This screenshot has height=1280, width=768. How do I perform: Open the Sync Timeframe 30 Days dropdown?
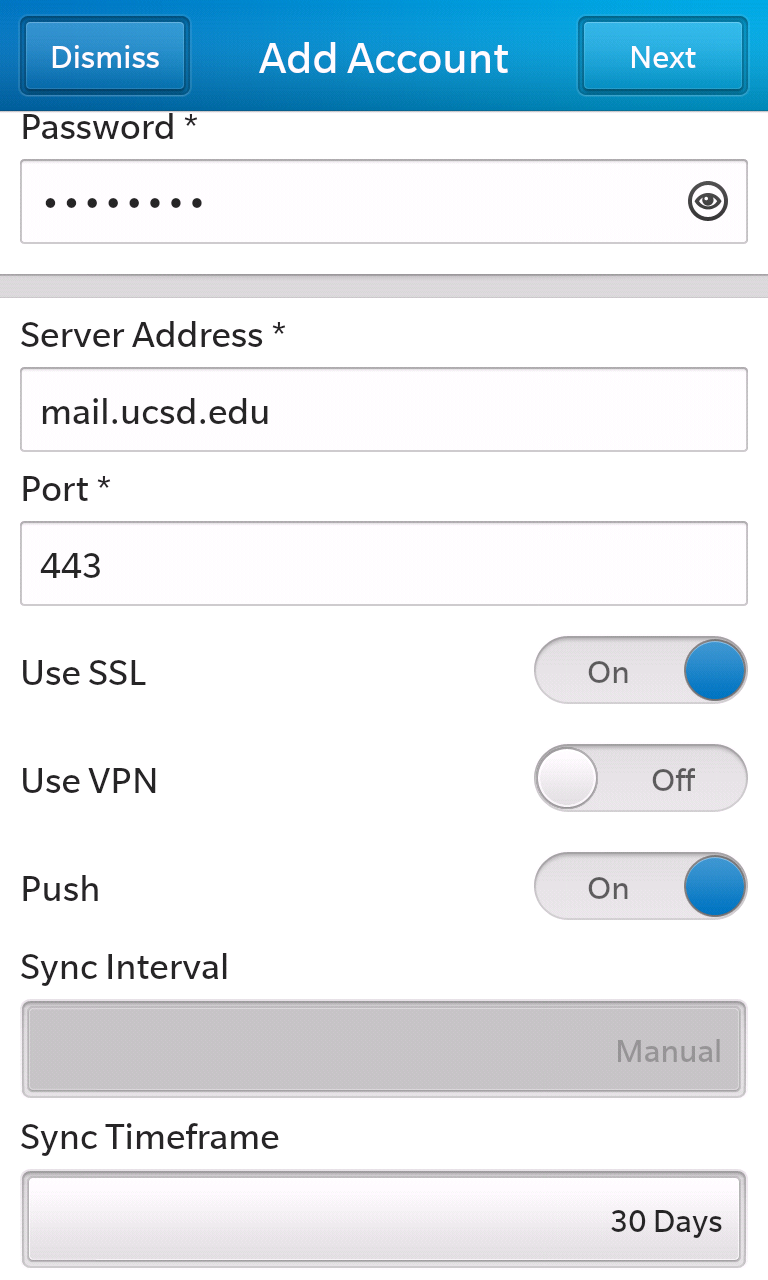coord(384,1219)
